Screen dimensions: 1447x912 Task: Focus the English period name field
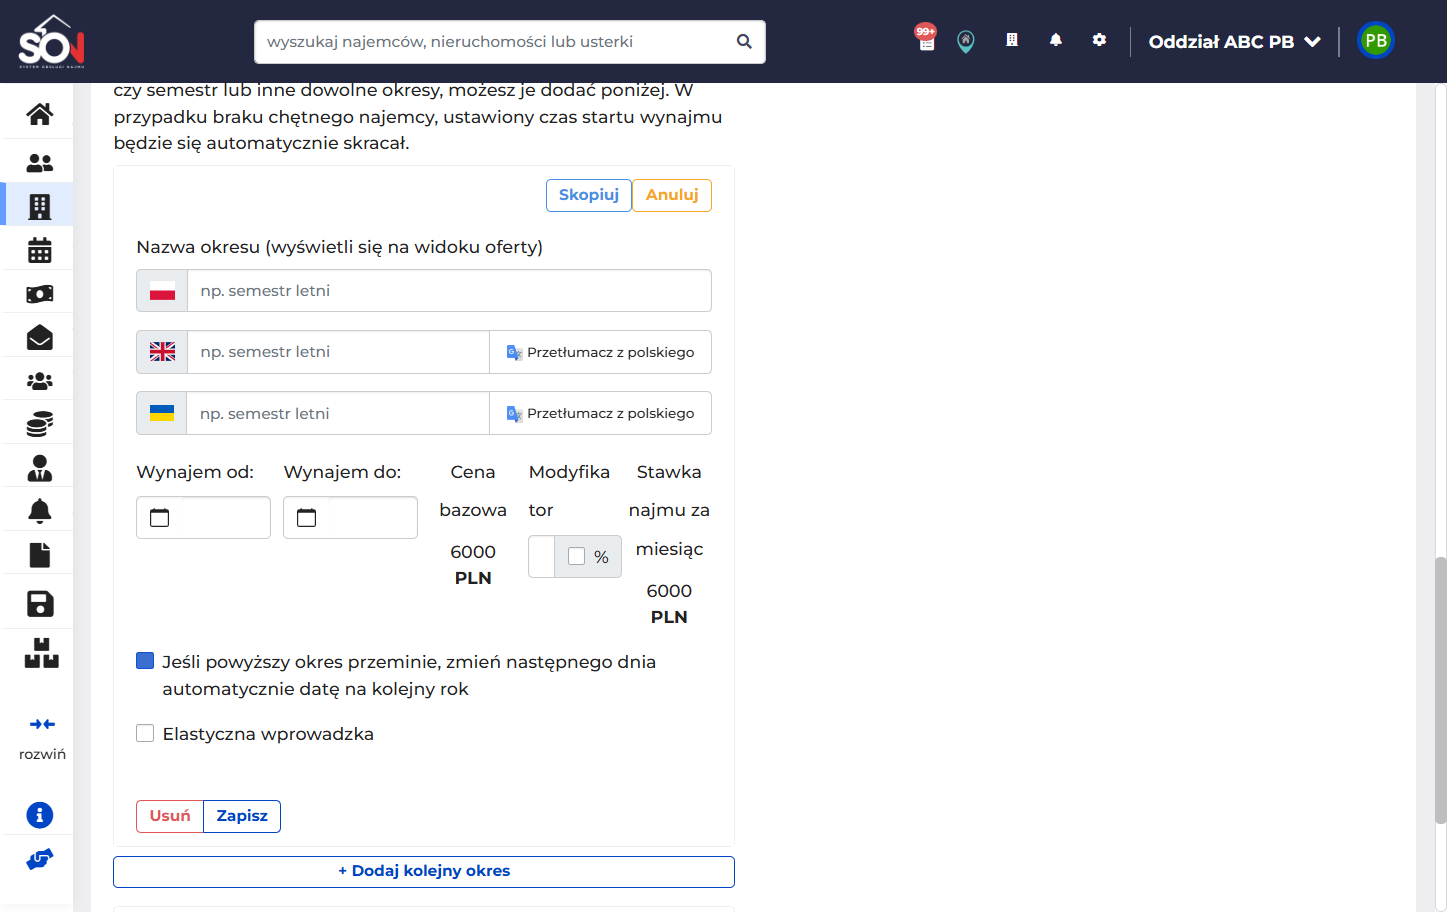tap(338, 352)
